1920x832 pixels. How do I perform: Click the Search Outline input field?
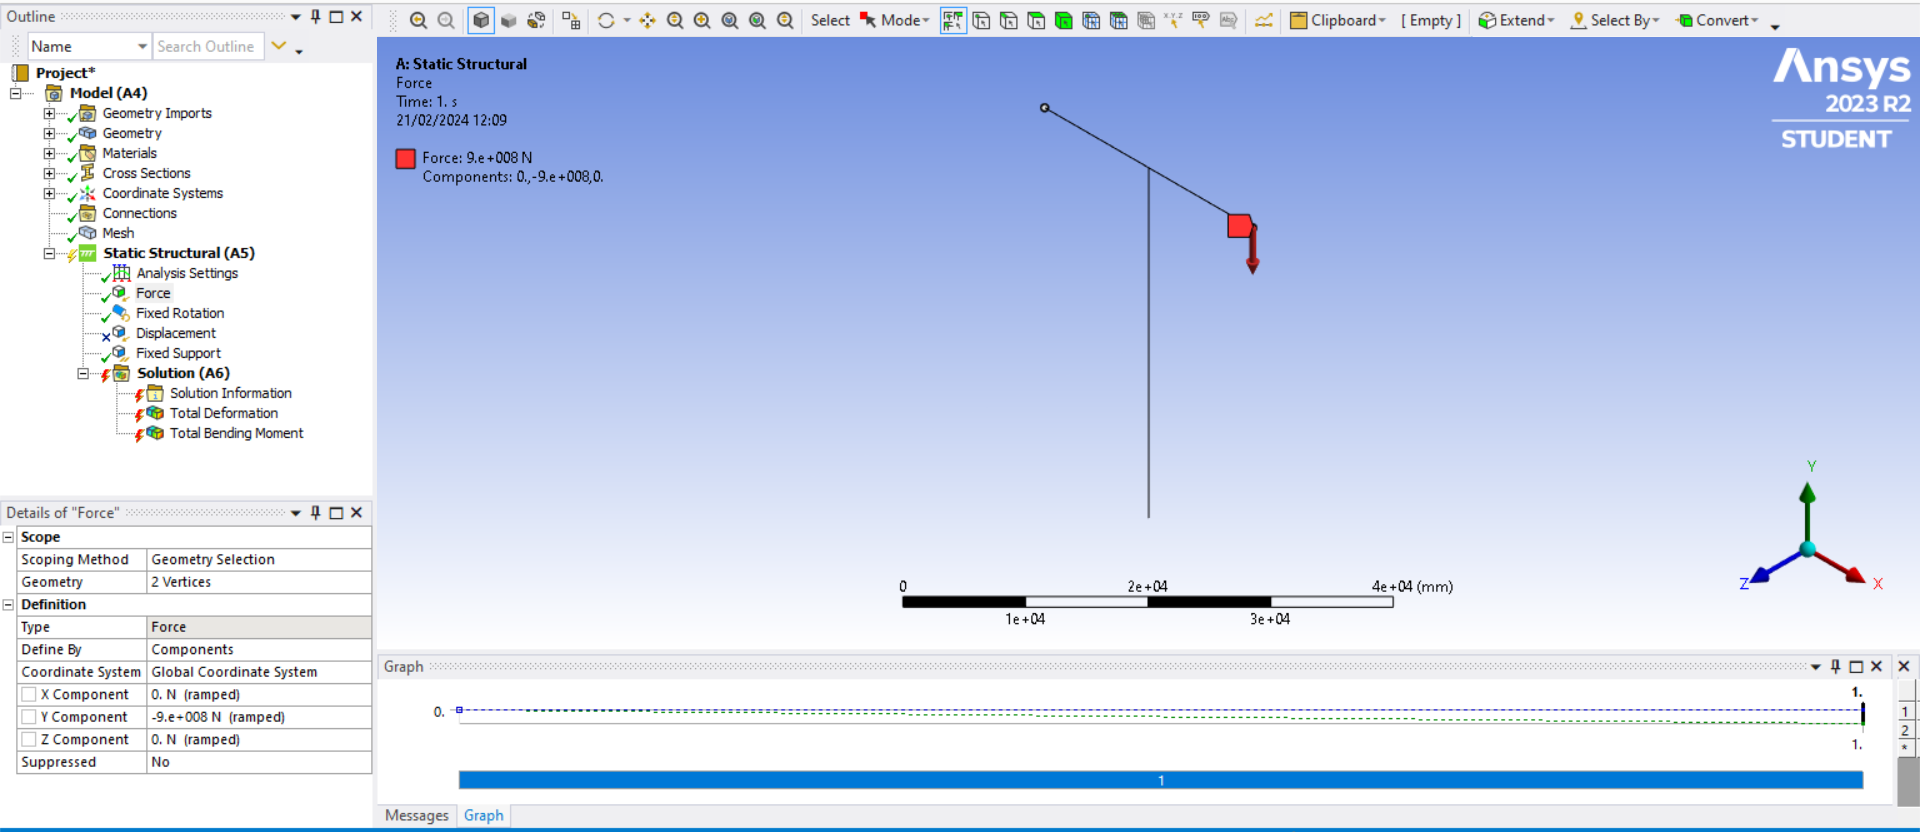point(207,47)
